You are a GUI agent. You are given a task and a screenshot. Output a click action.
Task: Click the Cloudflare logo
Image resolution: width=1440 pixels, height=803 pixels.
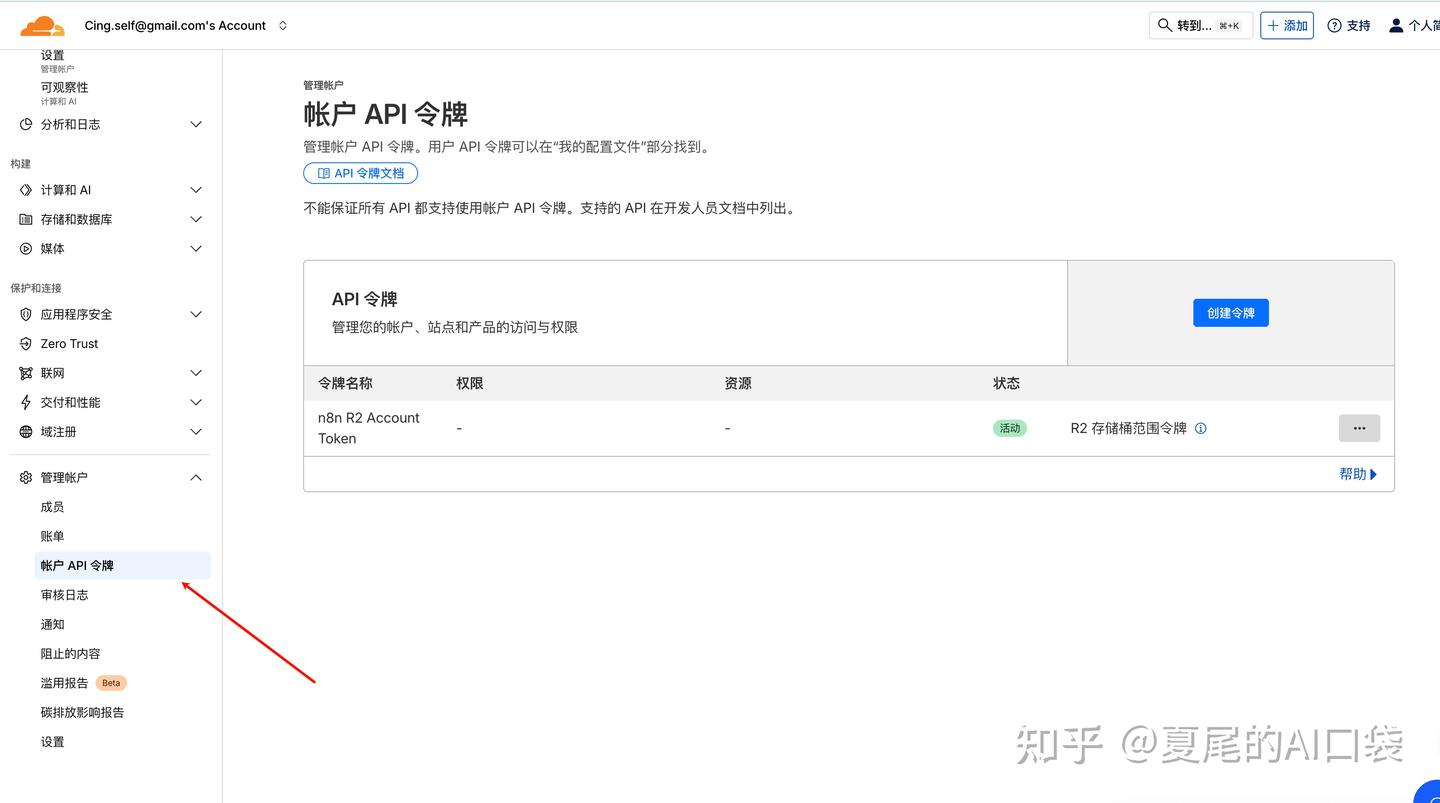(x=41, y=24)
